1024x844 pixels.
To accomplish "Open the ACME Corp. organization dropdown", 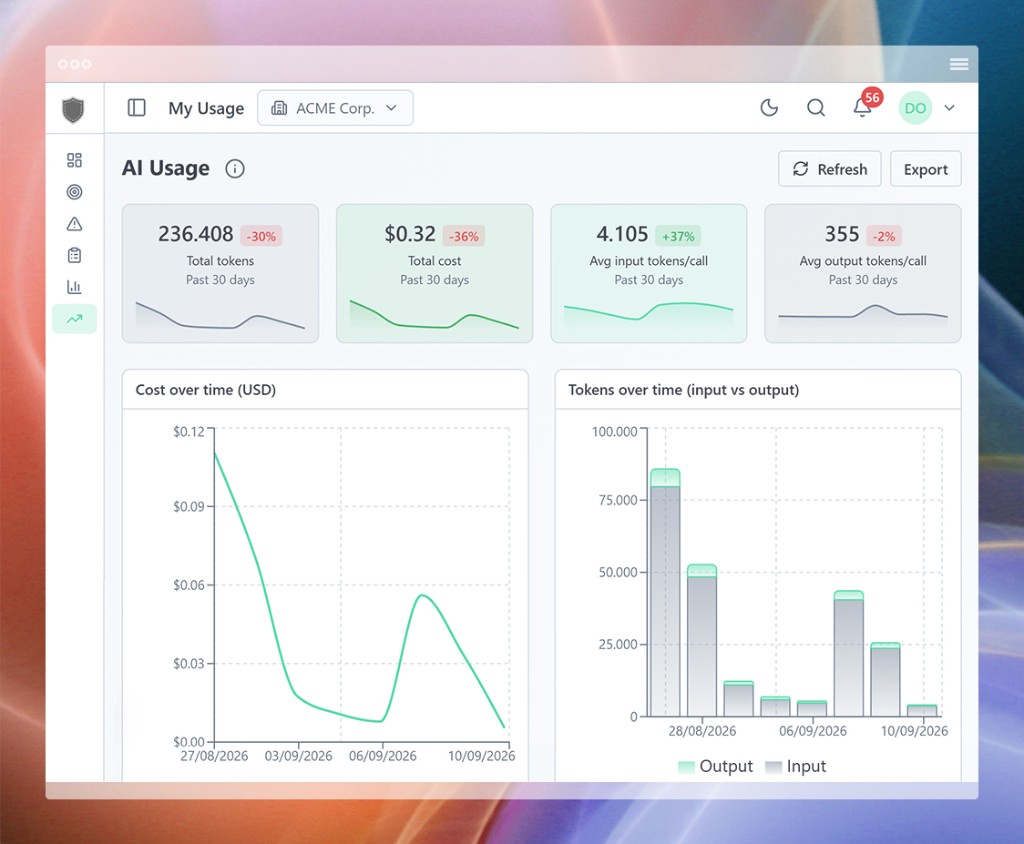I will pyautogui.click(x=335, y=108).
